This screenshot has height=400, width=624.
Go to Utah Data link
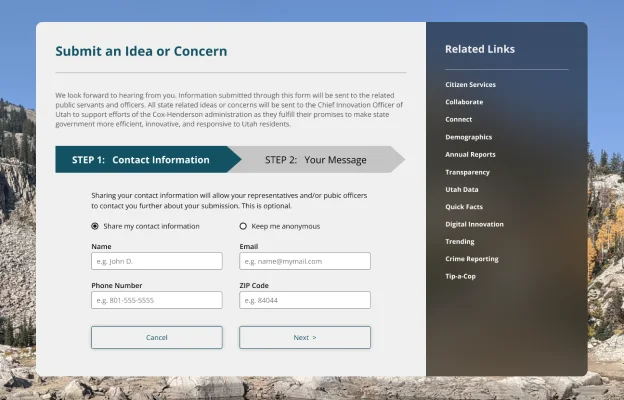pyautogui.click(x=462, y=189)
